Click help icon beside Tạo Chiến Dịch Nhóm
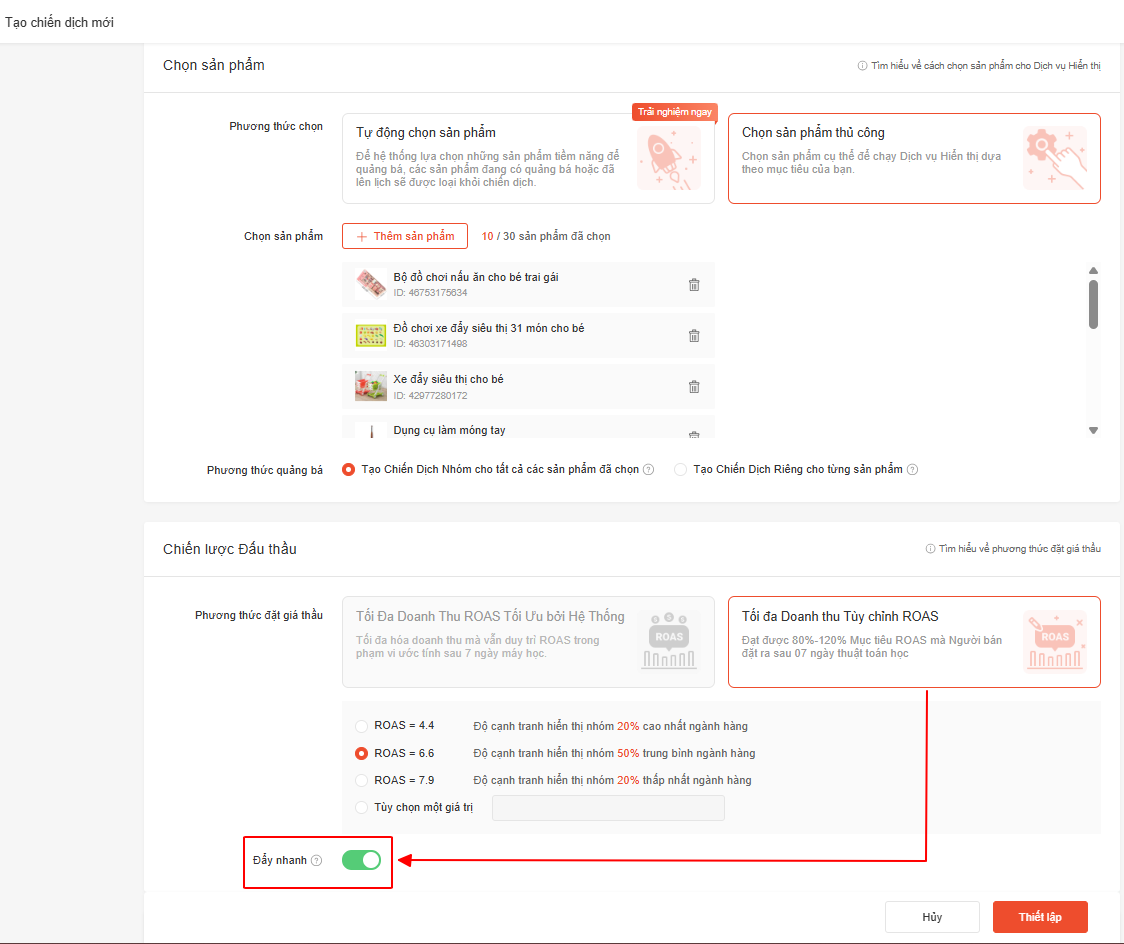This screenshot has width=1124, height=944. pyautogui.click(x=649, y=470)
